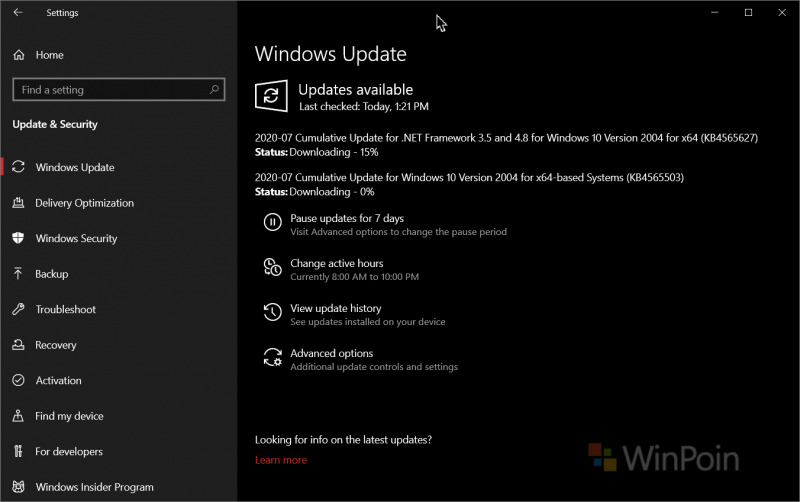Screen dimensions: 800x502
Task: Click Currently 8:00 AM to 10:00 PM text
Action: [x=355, y=277]
